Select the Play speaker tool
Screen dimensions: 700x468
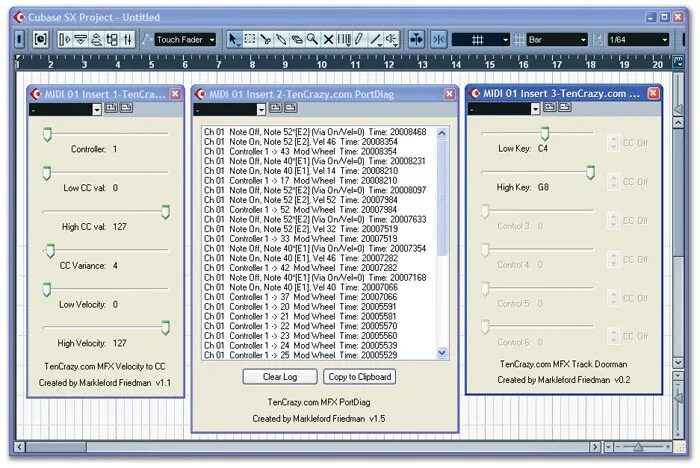coord(392,40)
